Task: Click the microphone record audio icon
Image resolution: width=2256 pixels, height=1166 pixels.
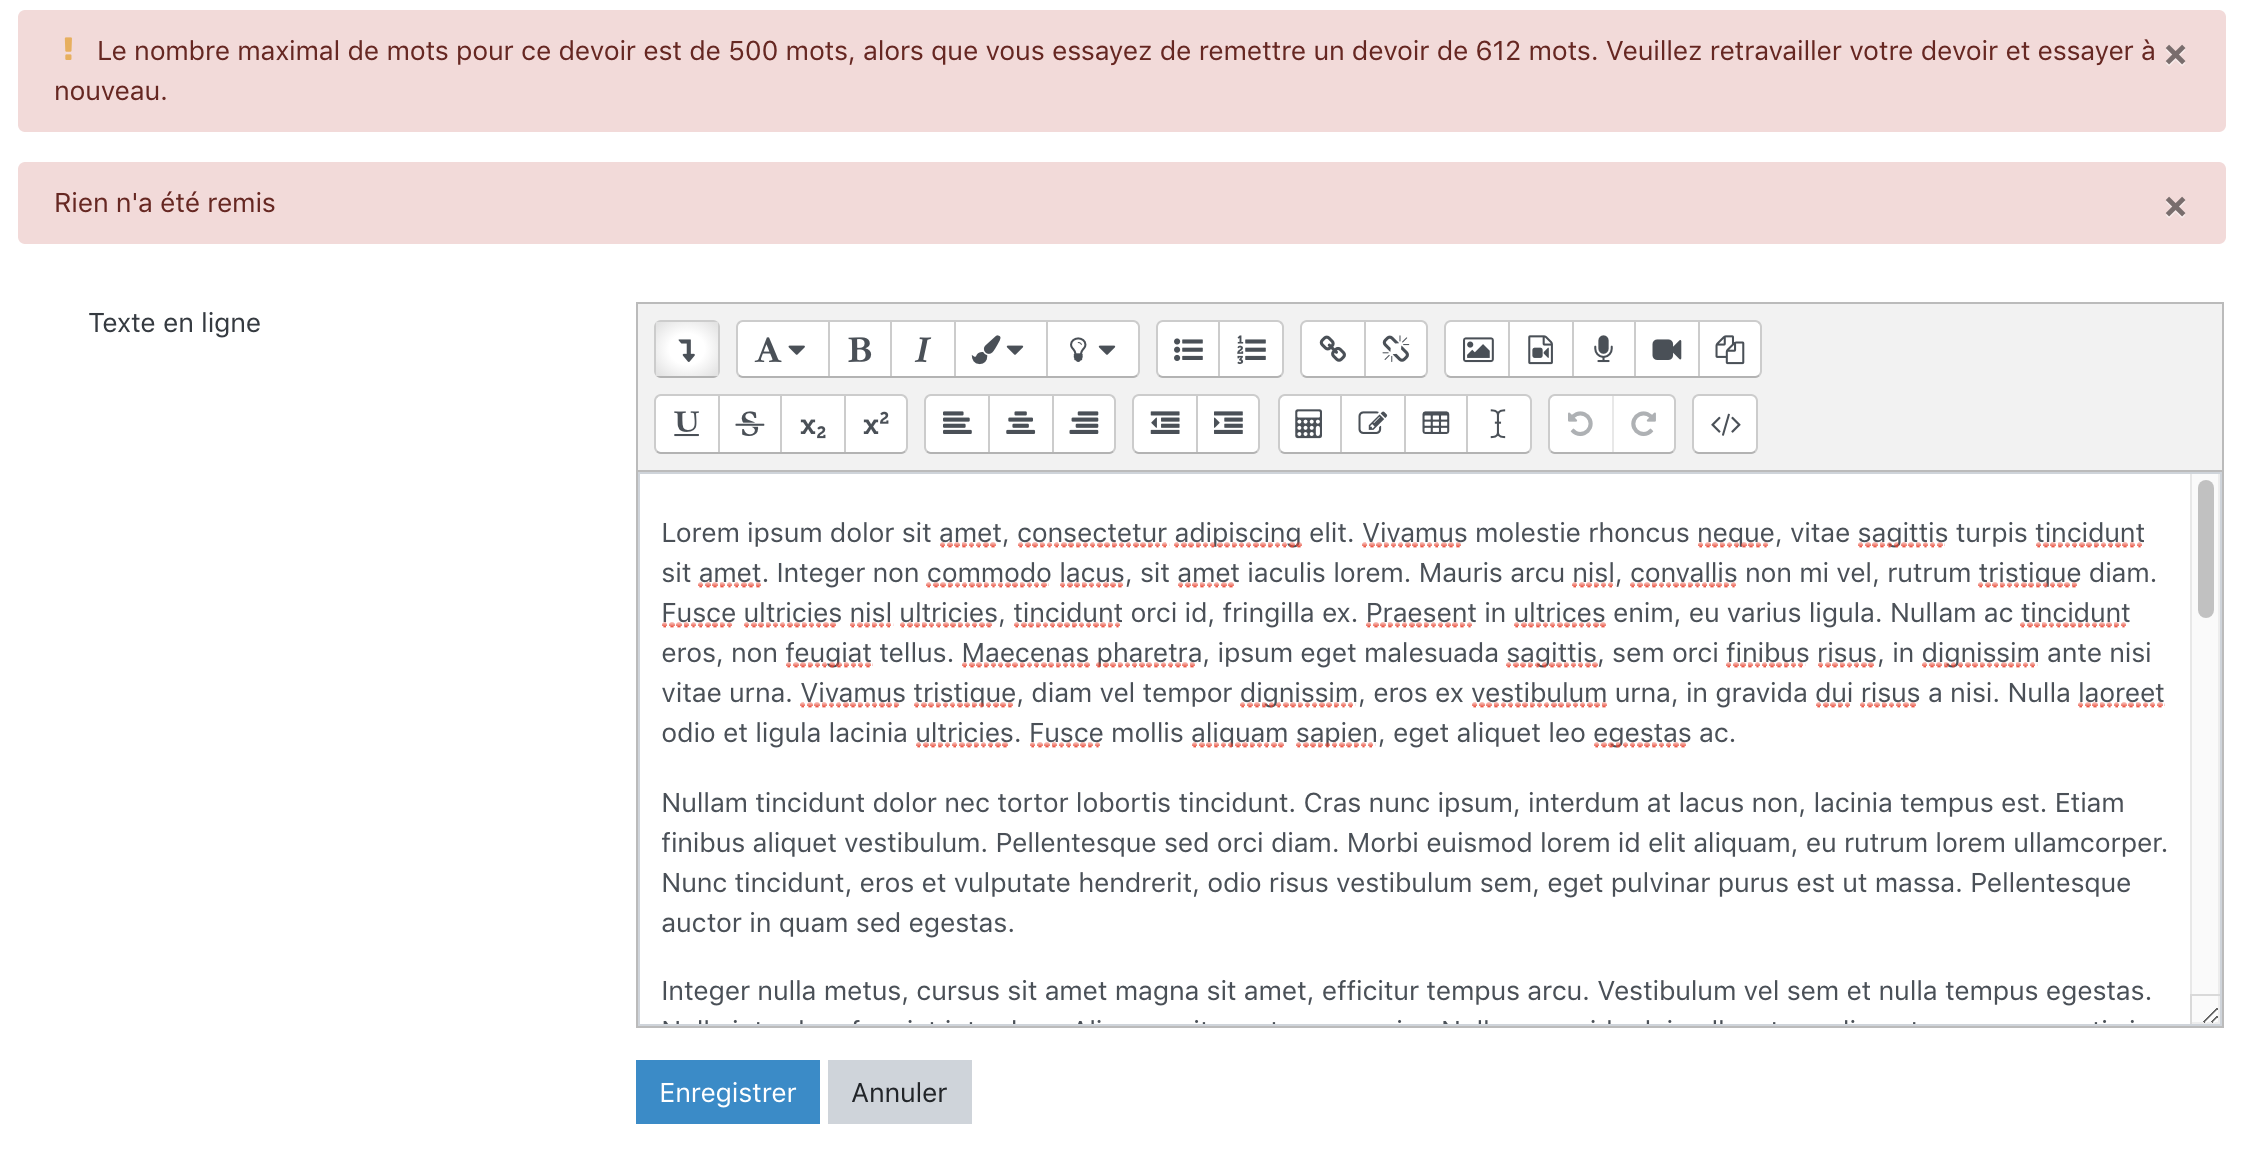Action: (1603, 350)
